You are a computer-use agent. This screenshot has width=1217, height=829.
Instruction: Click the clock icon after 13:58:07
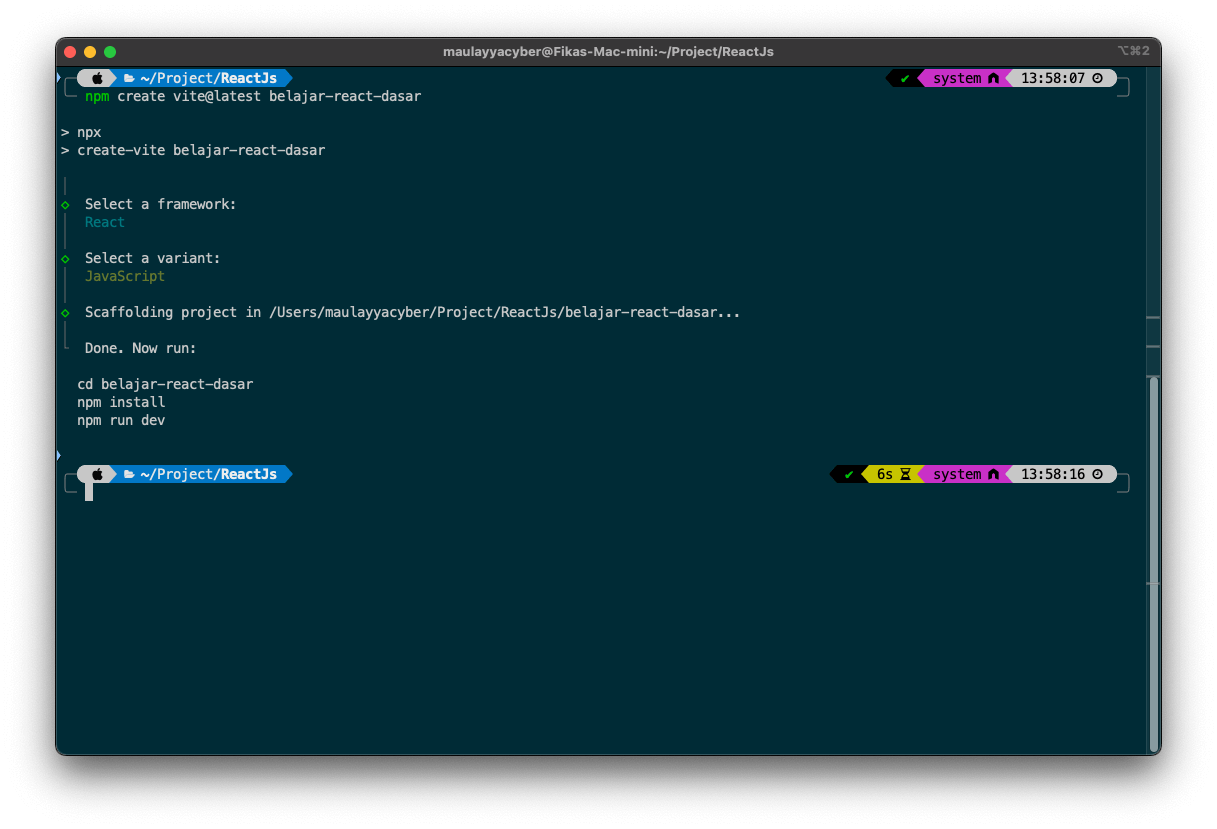pos(1097,78)
